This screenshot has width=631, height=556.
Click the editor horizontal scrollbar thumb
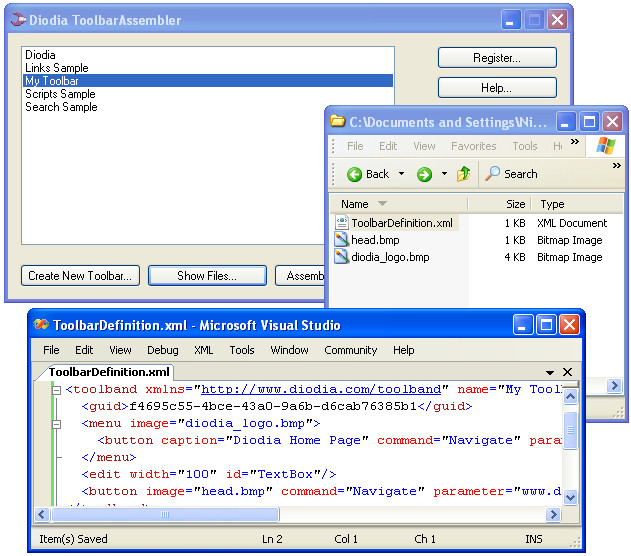165,514
